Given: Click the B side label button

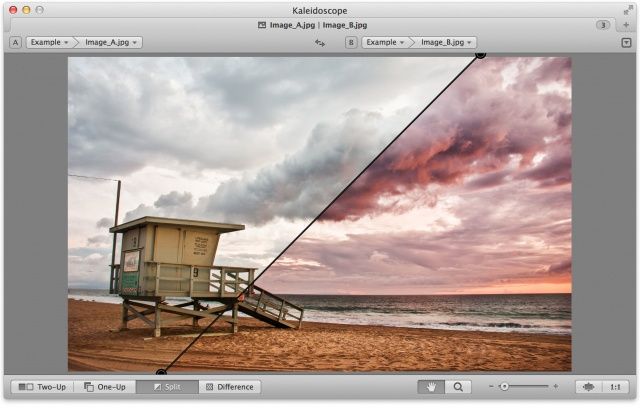Looking at the screenshot, I should [x=351, y=43].
